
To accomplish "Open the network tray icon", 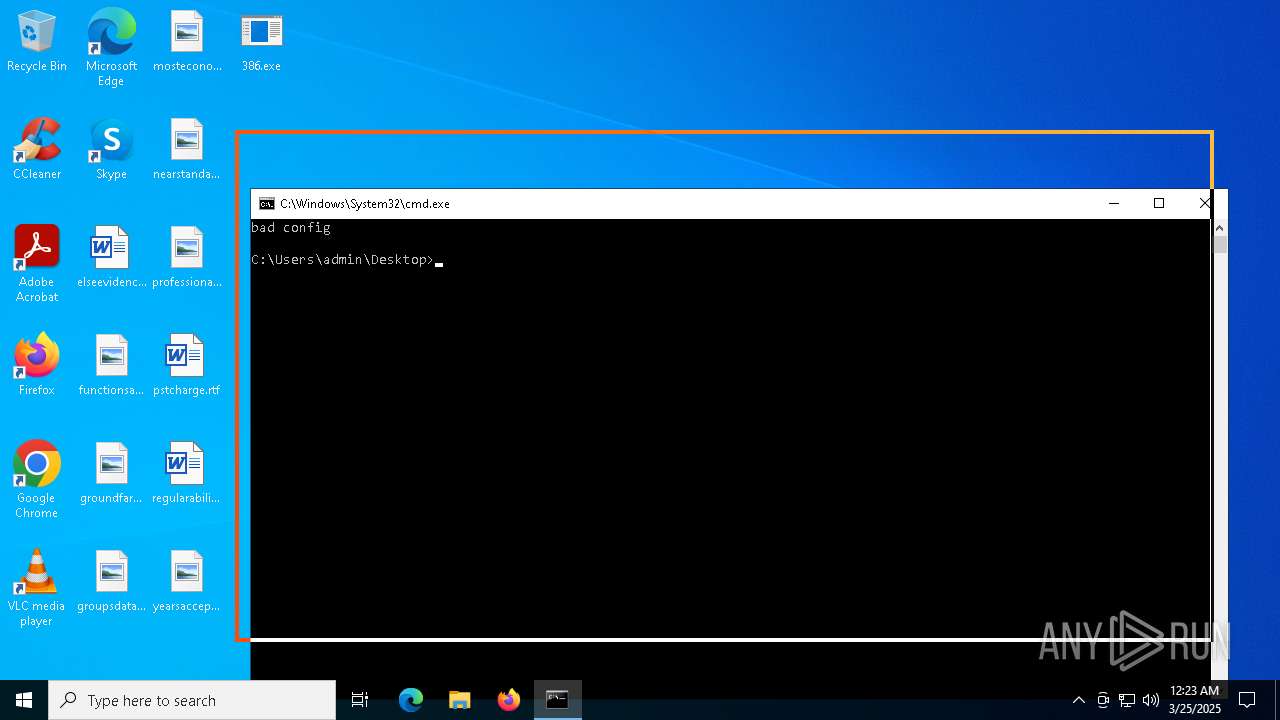I will point(1127,700).
